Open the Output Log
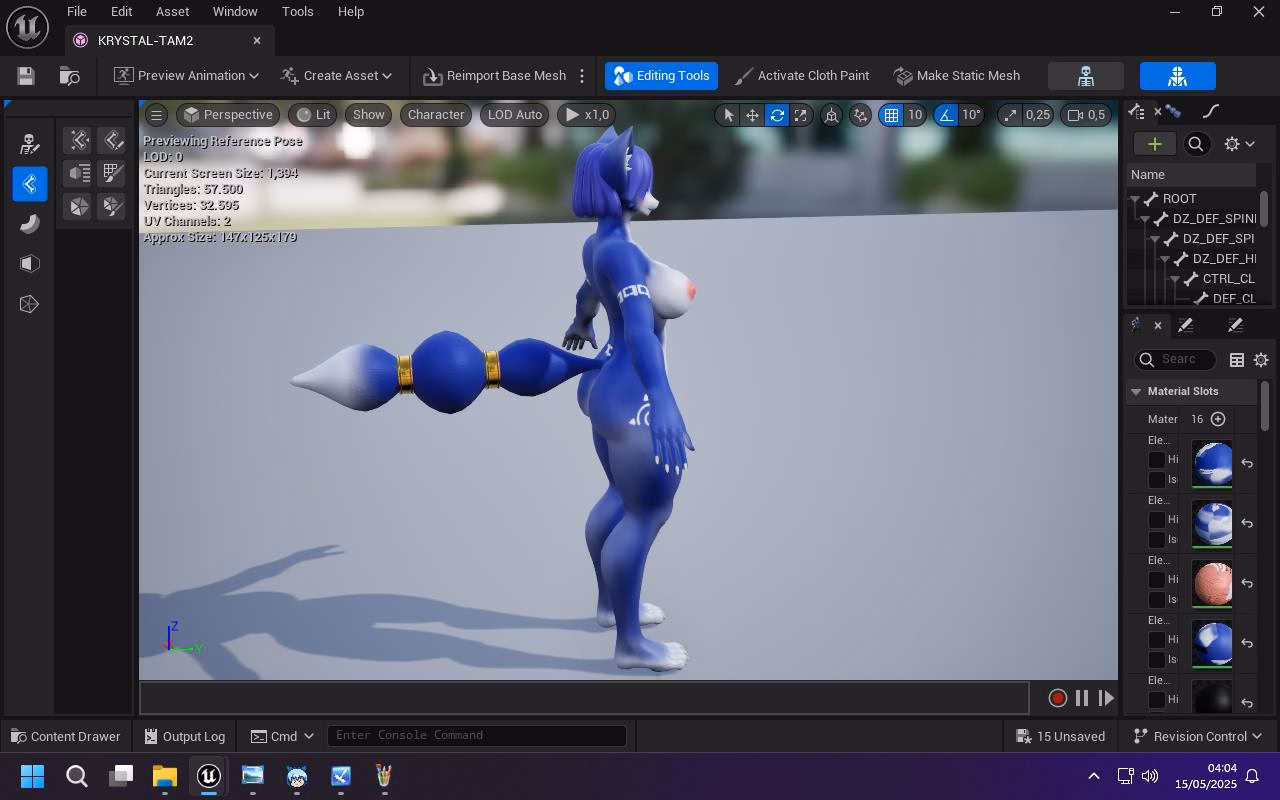The width and height of the screenshot is (1280, 800). [184, 737]
